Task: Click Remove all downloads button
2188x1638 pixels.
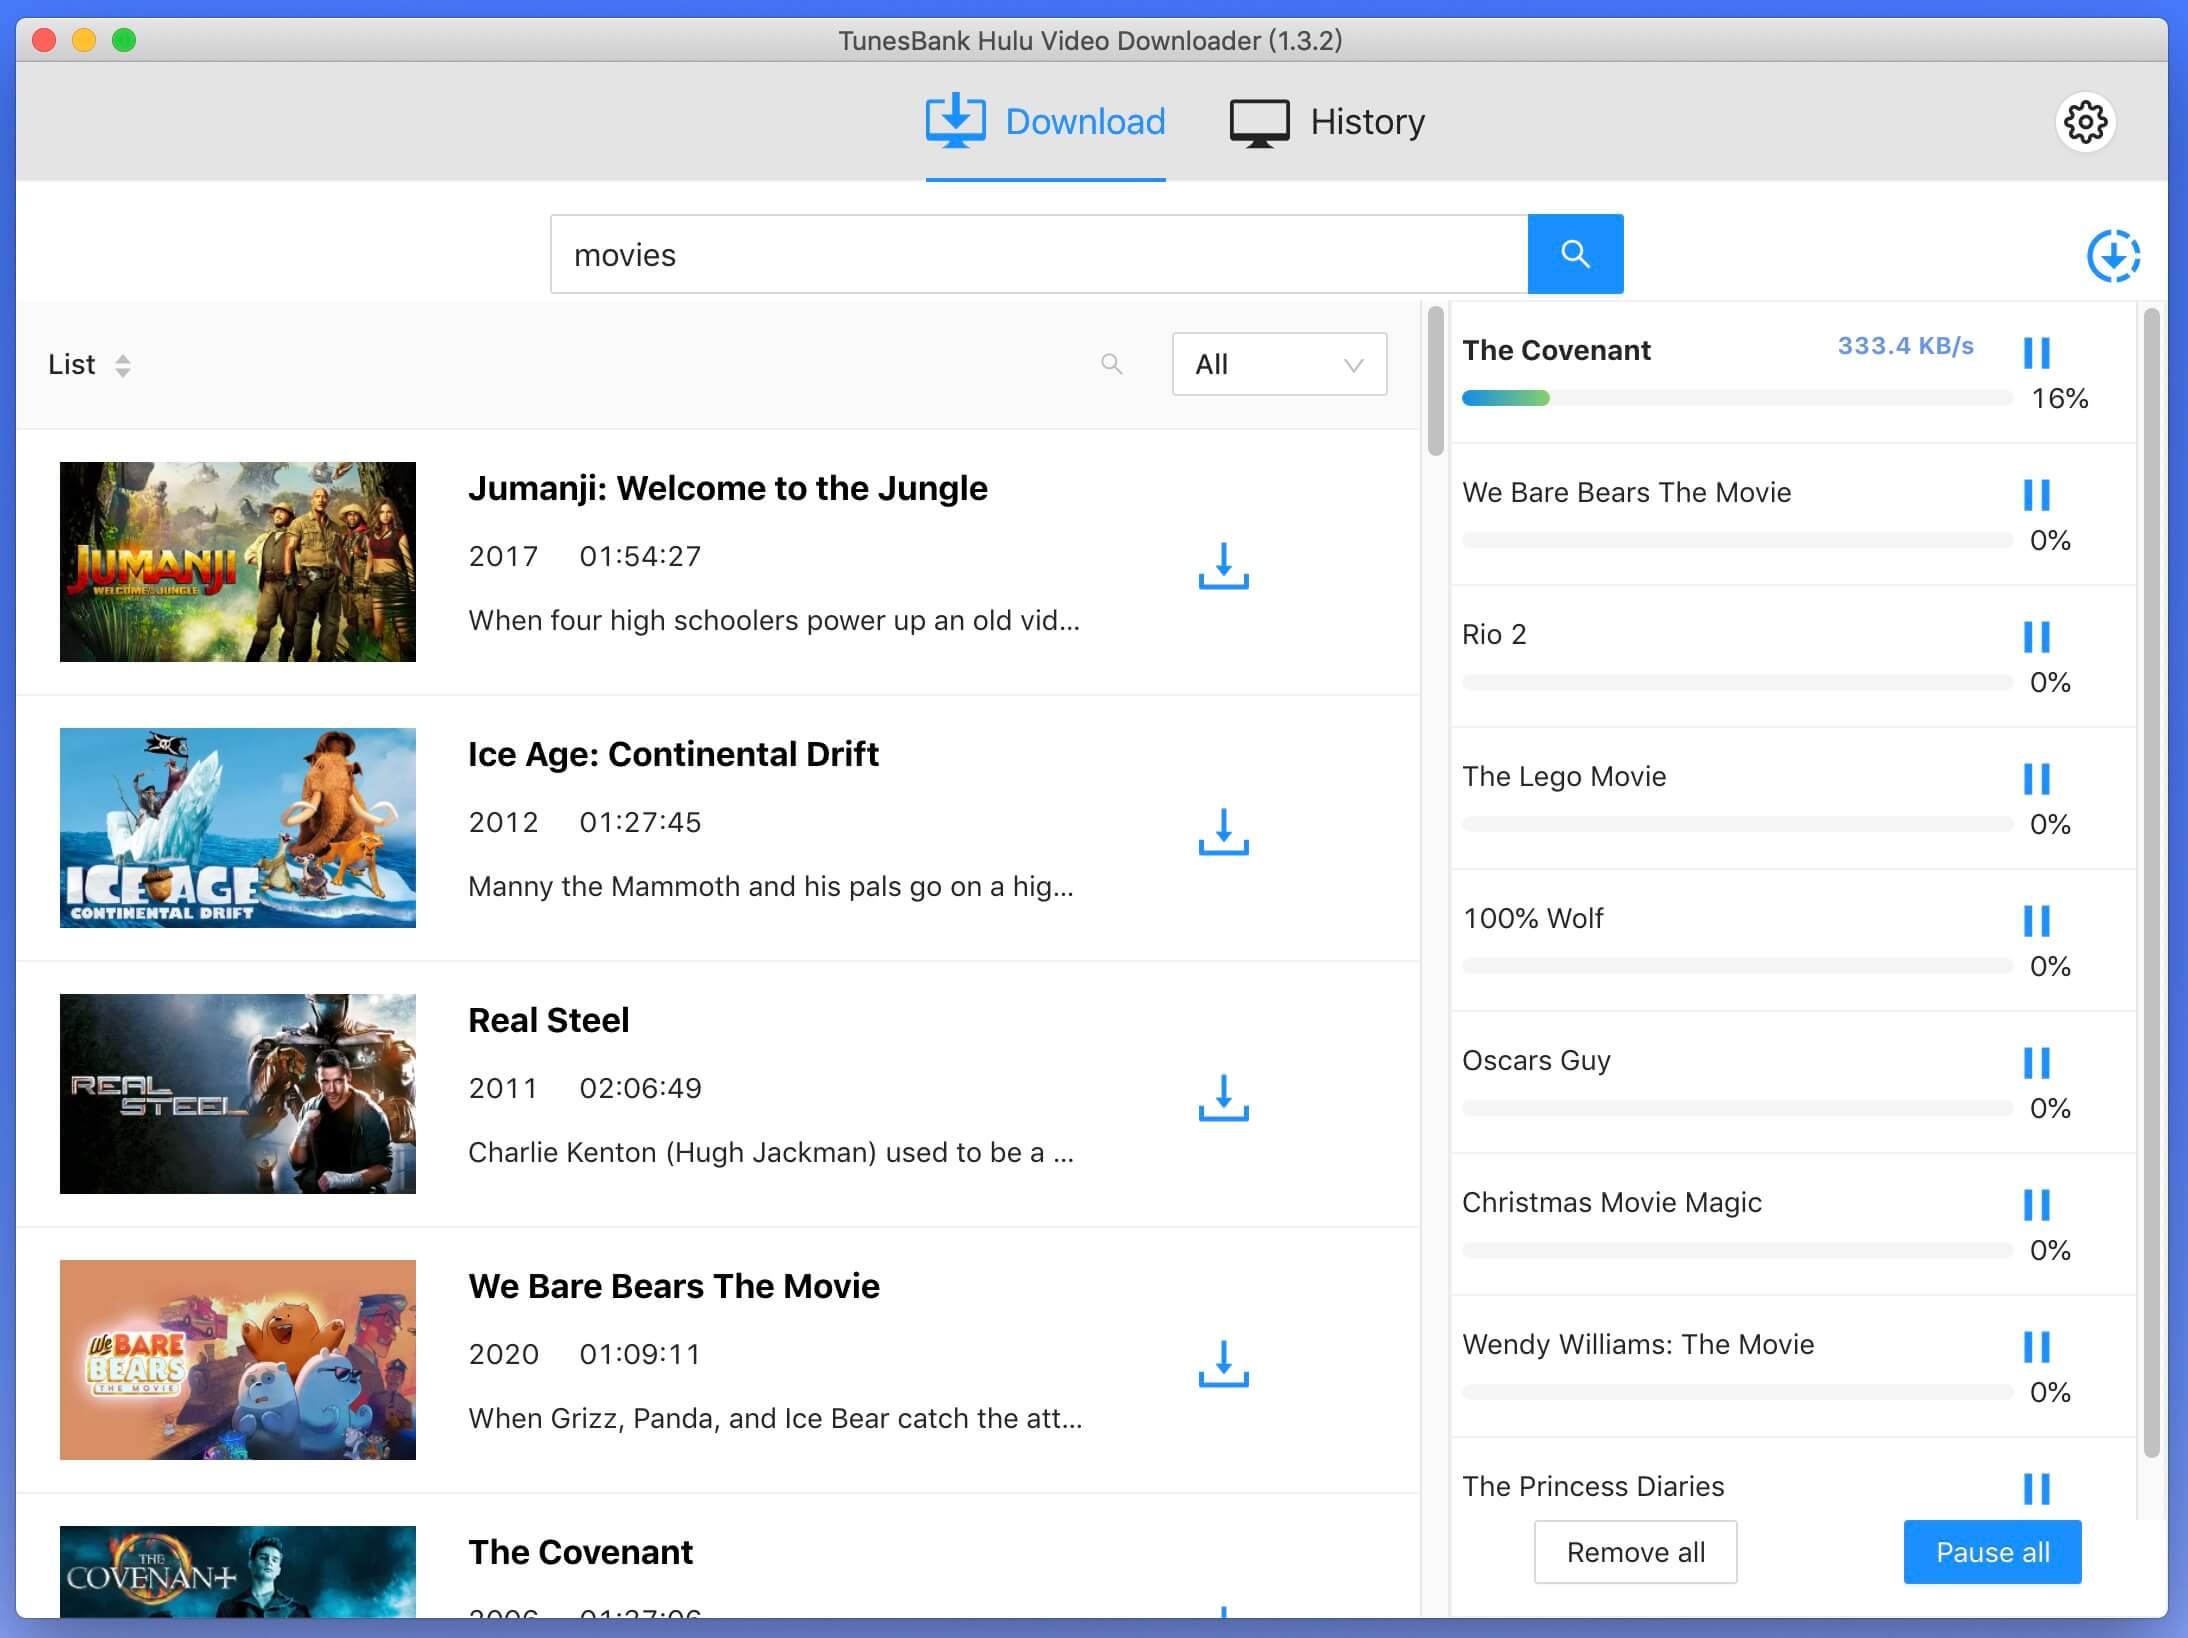Action: tap(1636, 1552)
